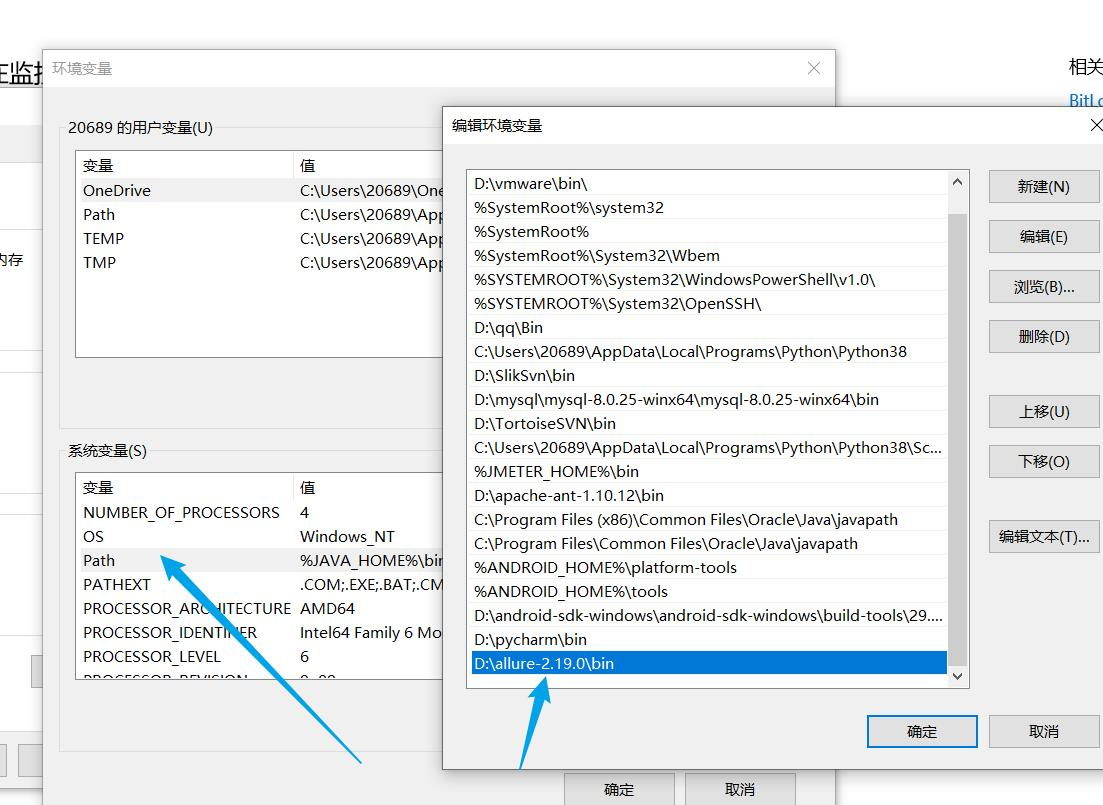Cancel with 取消 in 编辑环境变量 dialog
The image size is (1103, 805).
coord(1044,731)
